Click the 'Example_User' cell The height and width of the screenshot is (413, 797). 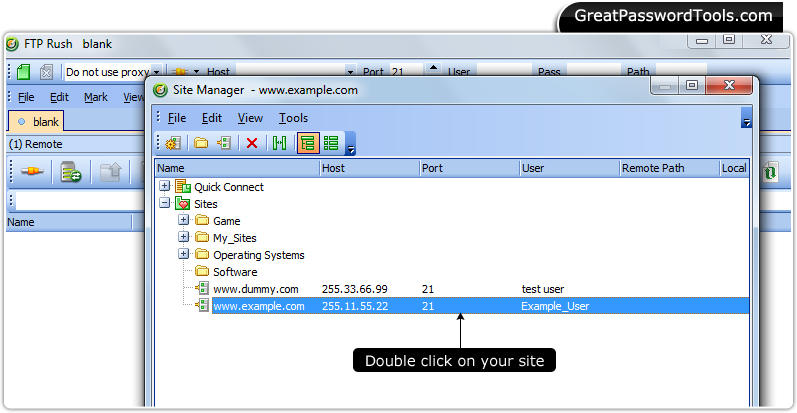[x=555, y=306]
